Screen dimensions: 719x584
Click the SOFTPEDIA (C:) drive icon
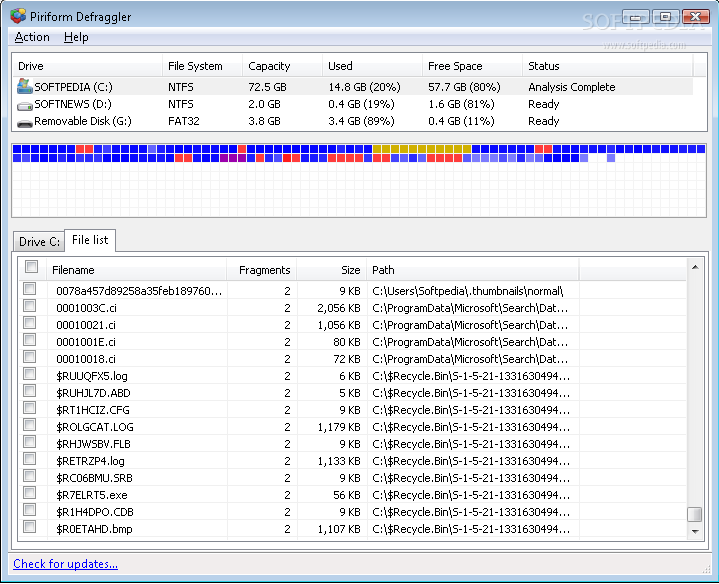[24, 86]
